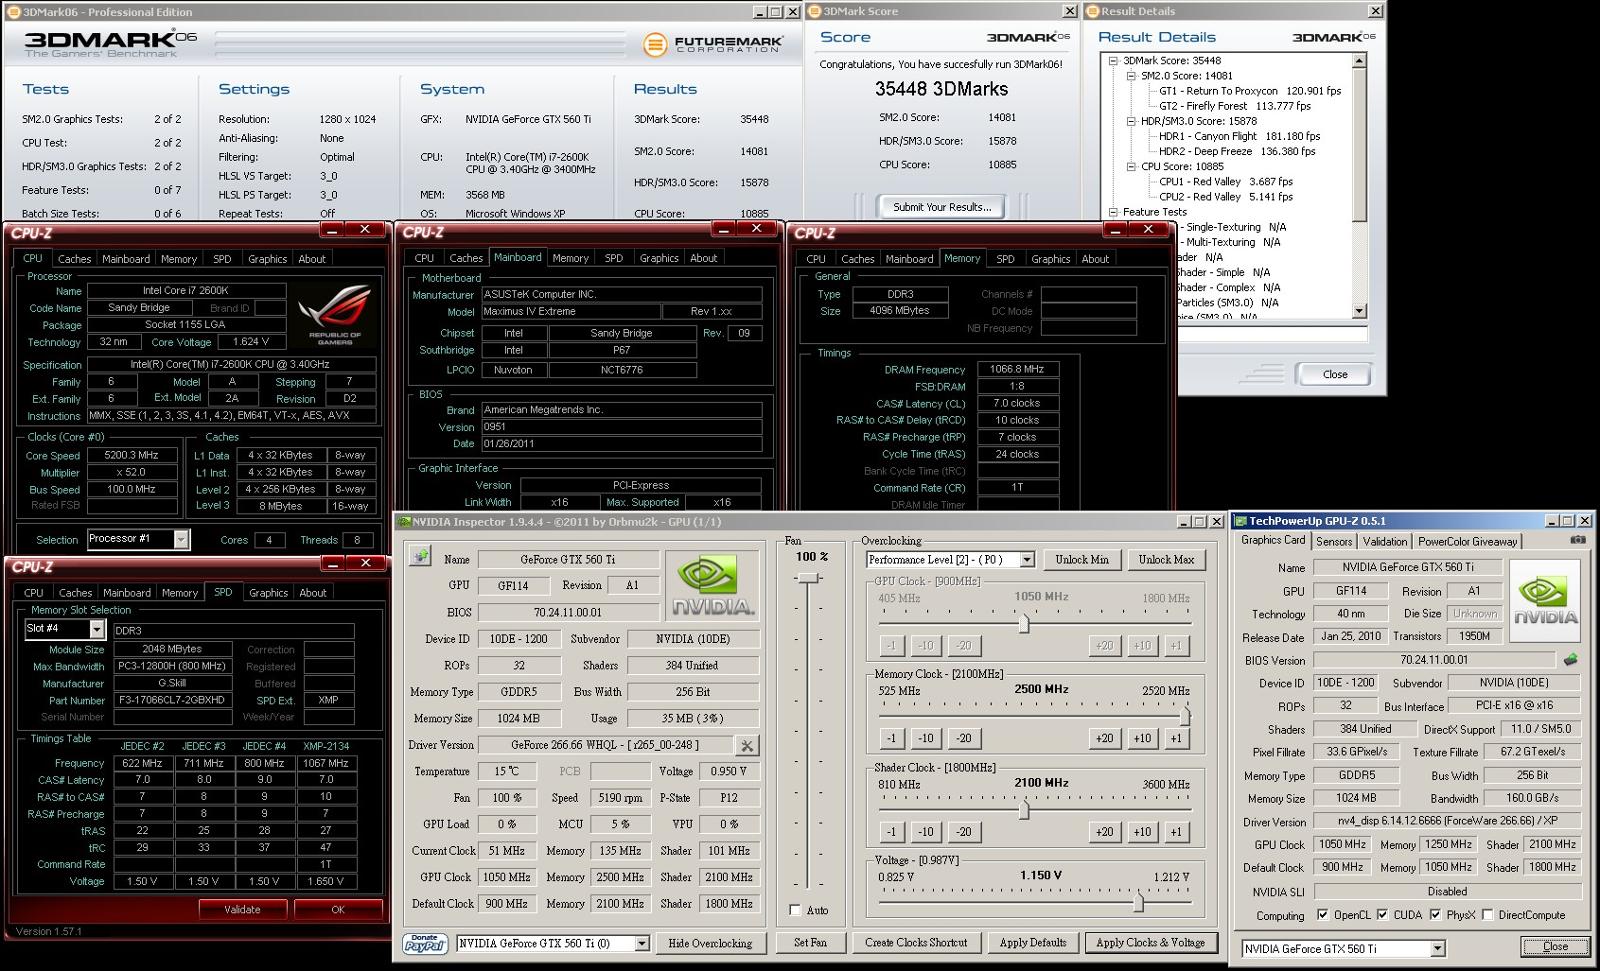
Task: Click the Apply Defaults button
Action: click(x=1033, y=943)
